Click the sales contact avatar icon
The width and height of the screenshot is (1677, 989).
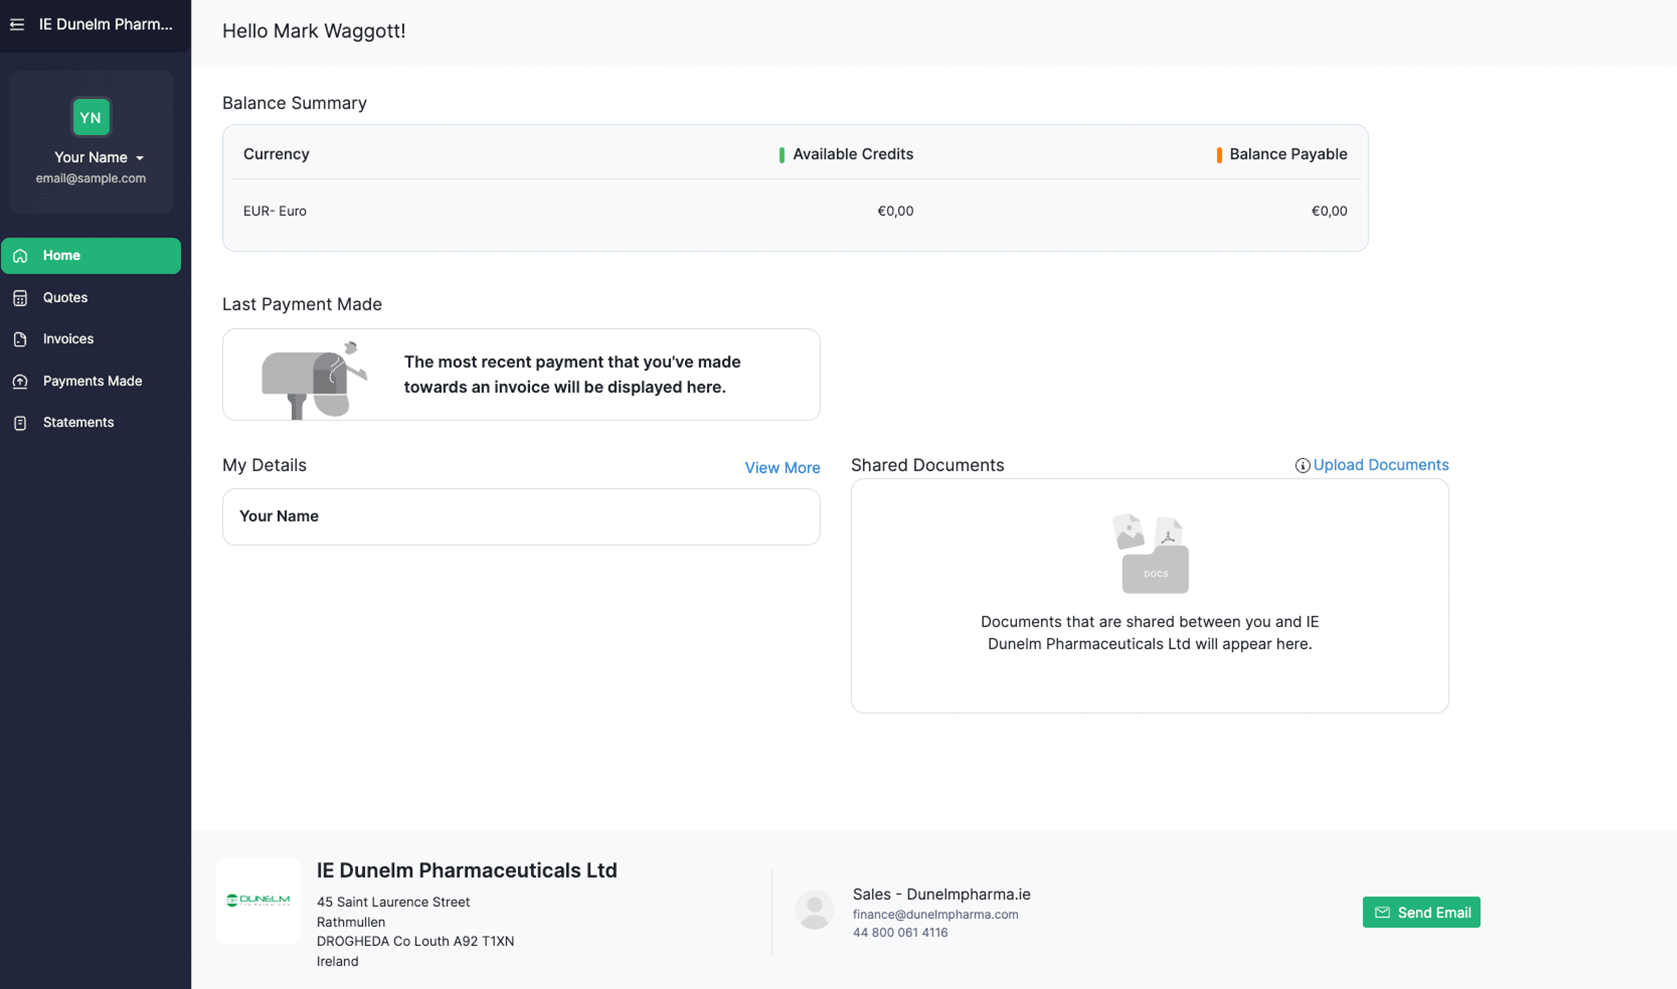[814, 911]
